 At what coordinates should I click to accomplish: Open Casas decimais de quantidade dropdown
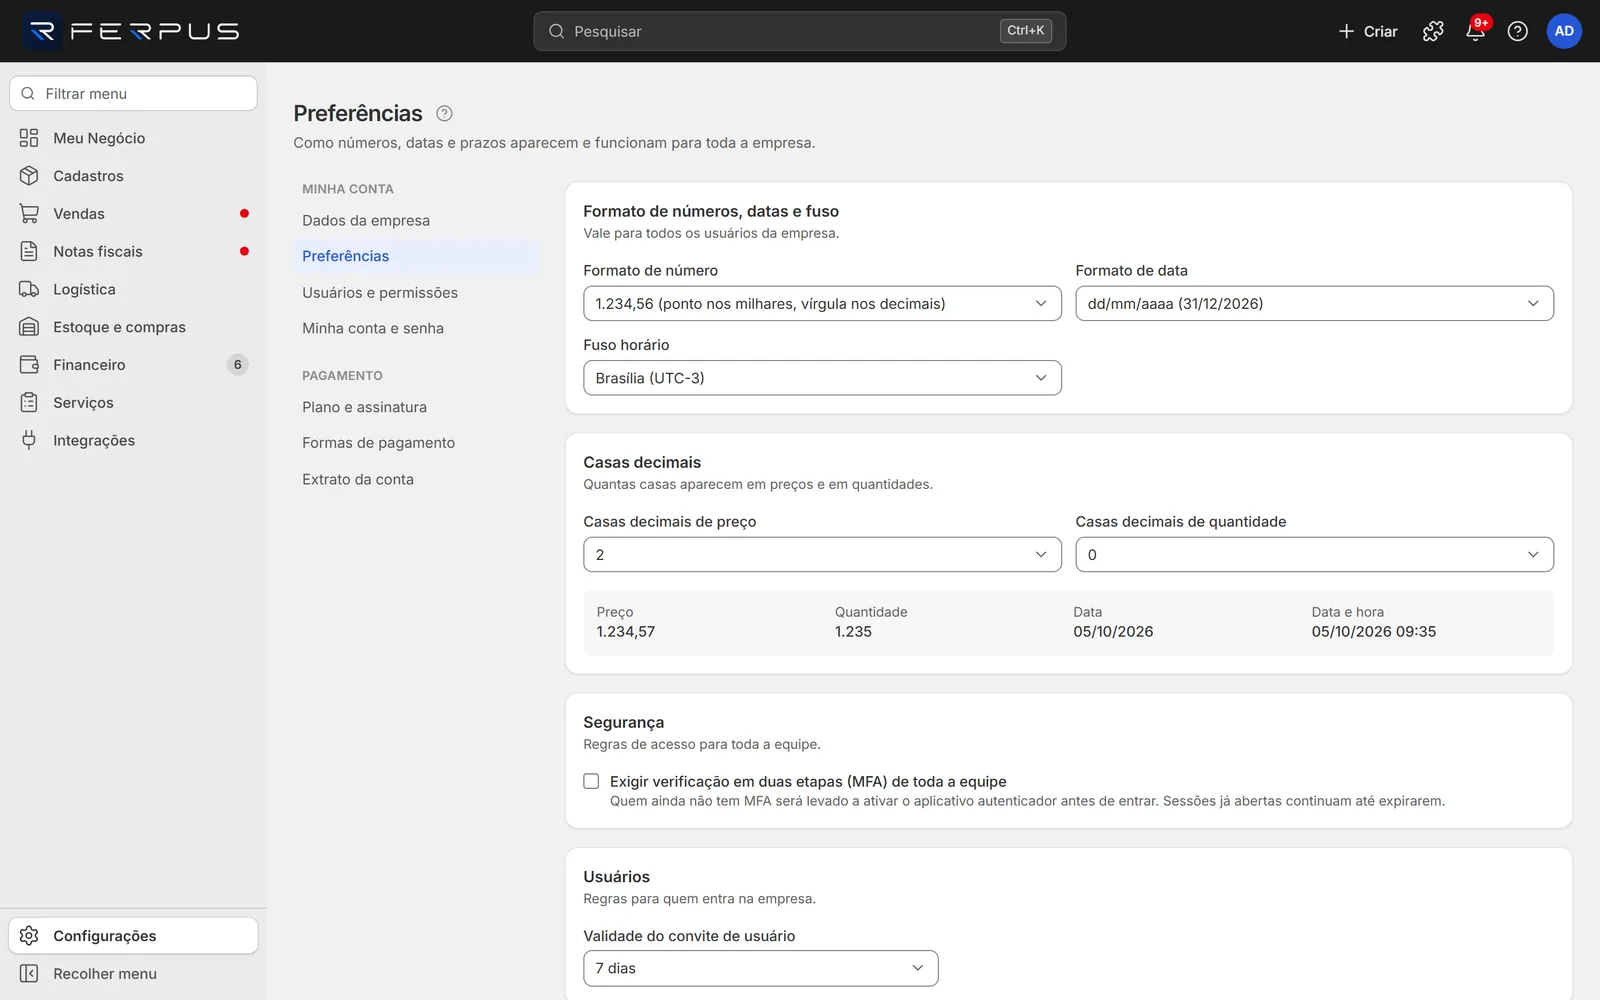(1314, 555)
